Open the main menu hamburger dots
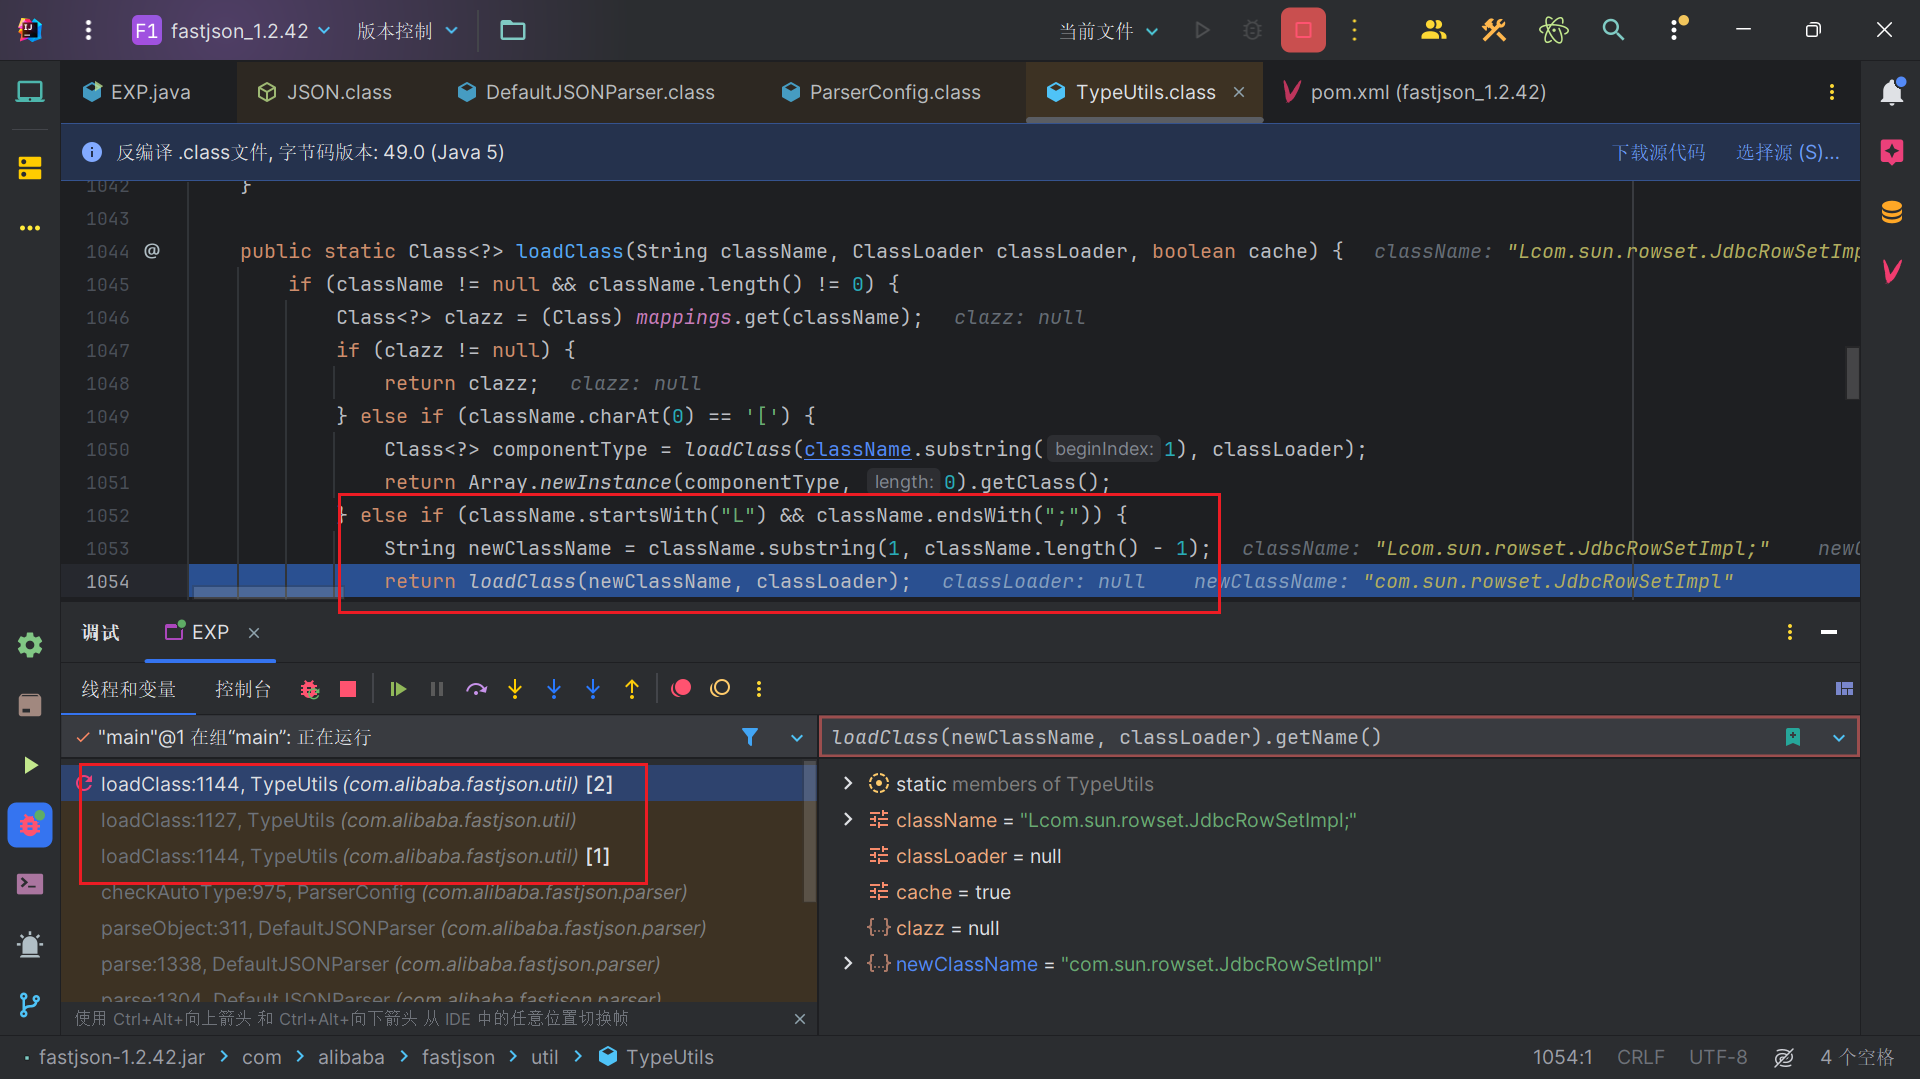The height and width of the screenshot is (1079, 1920). point(88,30)
